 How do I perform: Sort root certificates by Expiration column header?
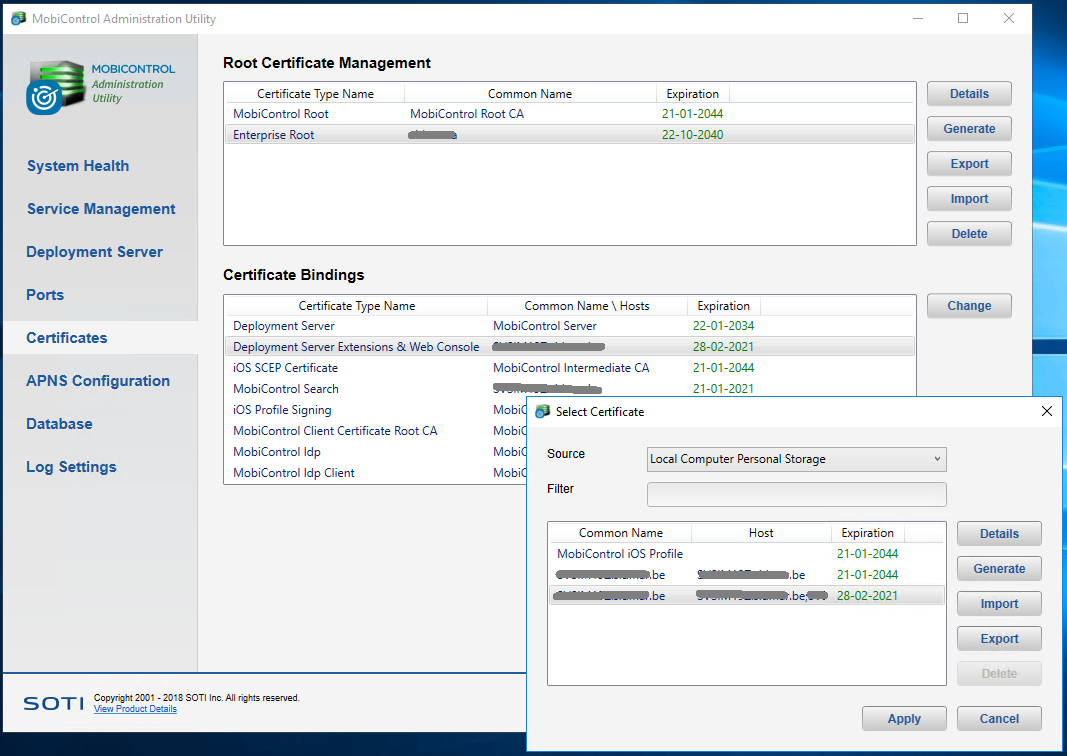(692, 94)
